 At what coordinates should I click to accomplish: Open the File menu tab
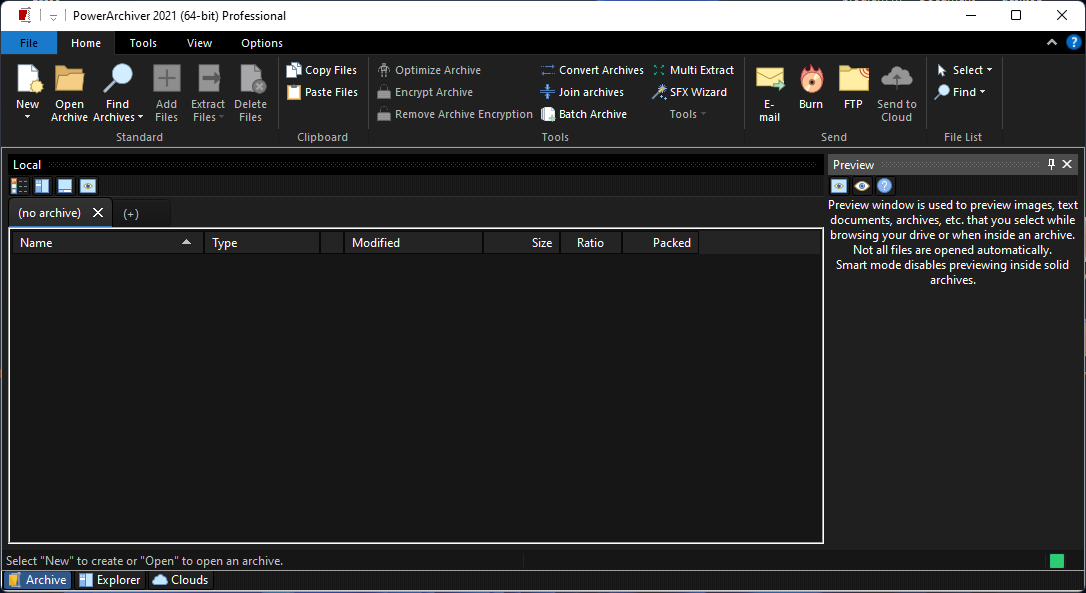click(x=29, y=43)
